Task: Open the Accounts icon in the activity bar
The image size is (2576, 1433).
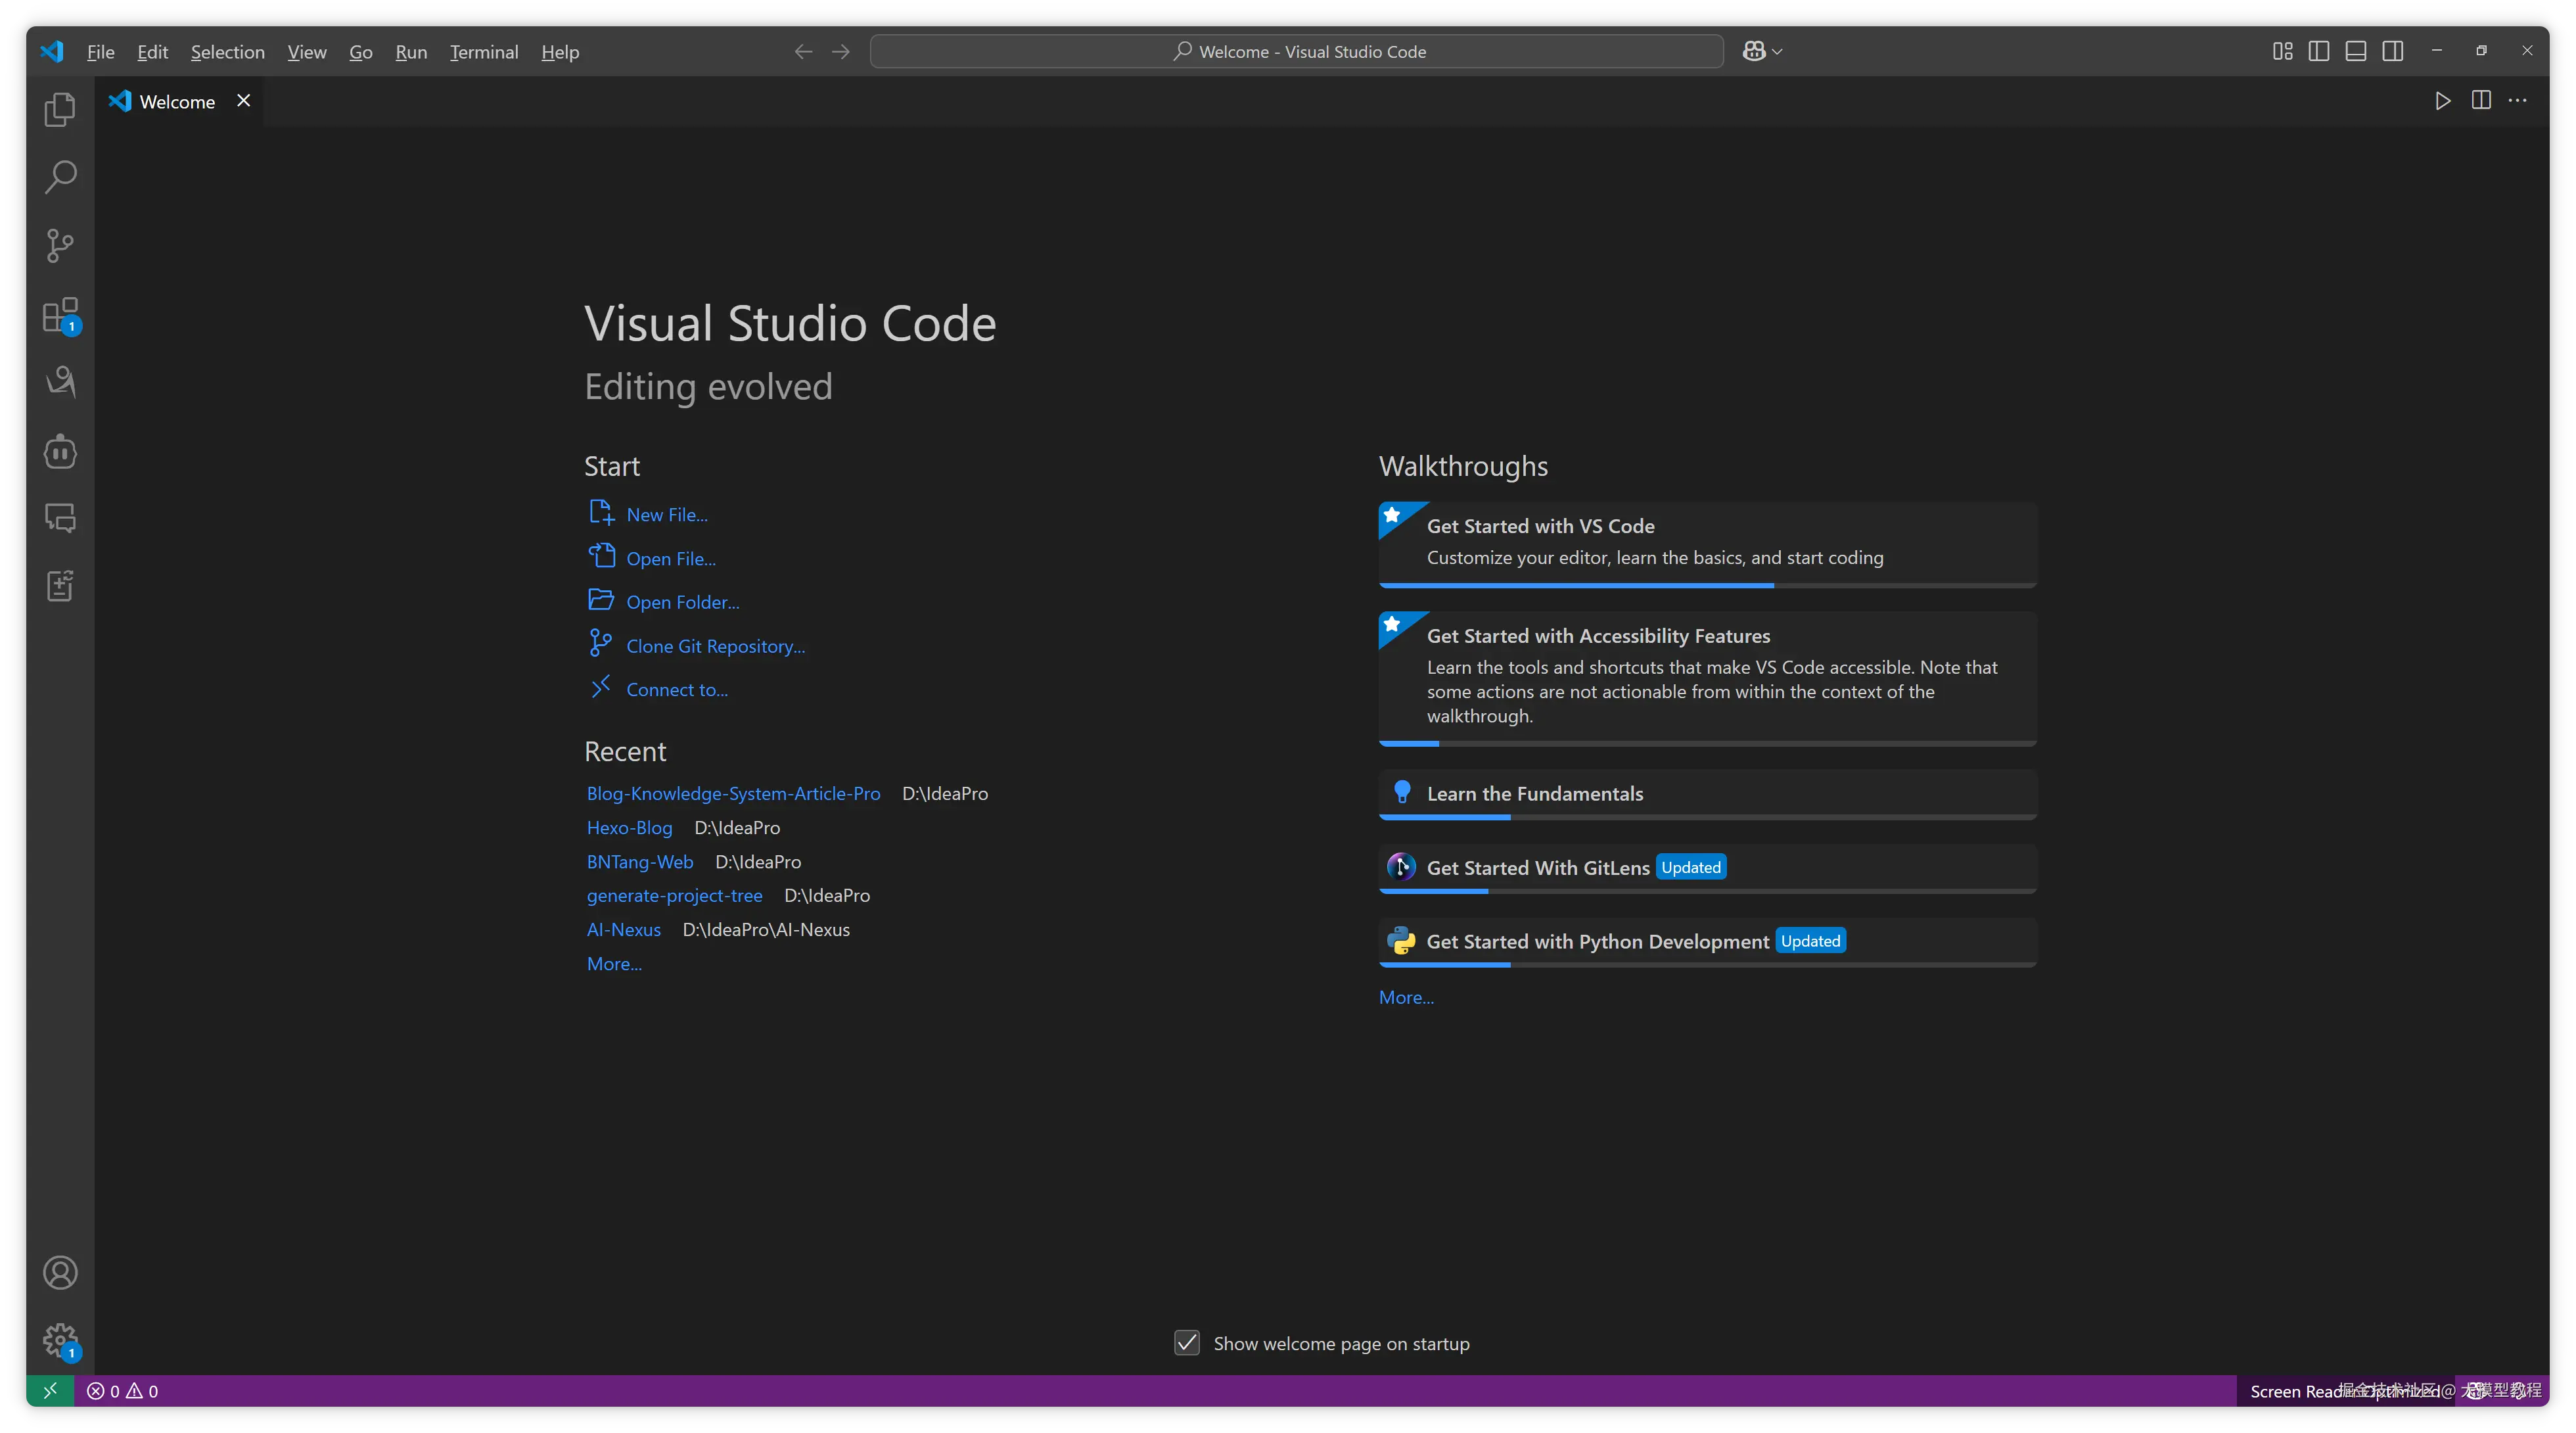Action: (x=60, y=1273)
